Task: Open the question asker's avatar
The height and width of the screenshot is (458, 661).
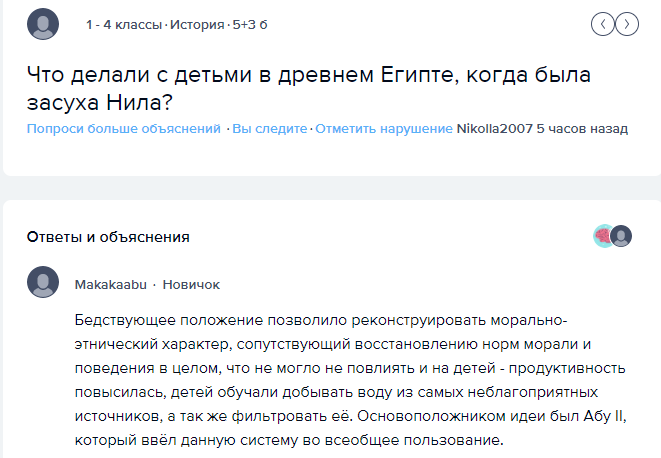Action: tap(43, 24)
